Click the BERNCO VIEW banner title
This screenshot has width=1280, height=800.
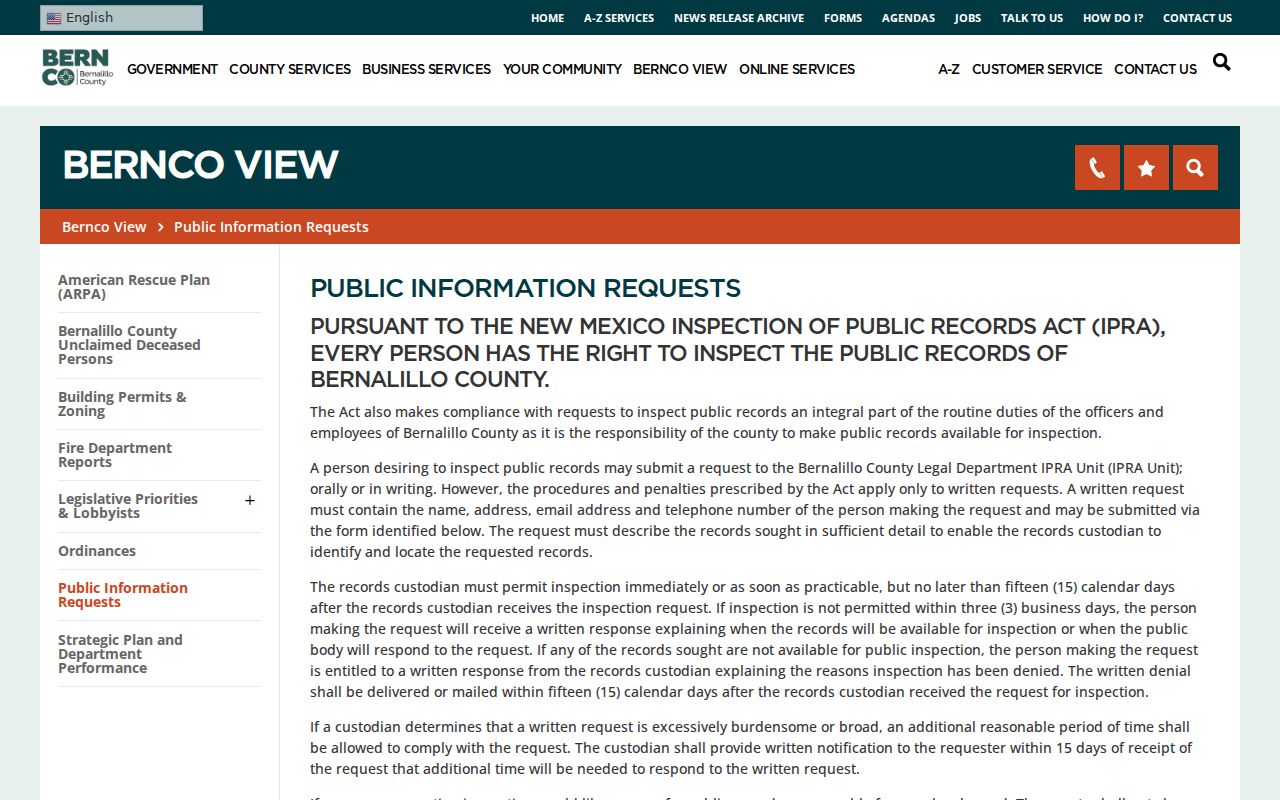pyautogui.click(x=200, y=166)
